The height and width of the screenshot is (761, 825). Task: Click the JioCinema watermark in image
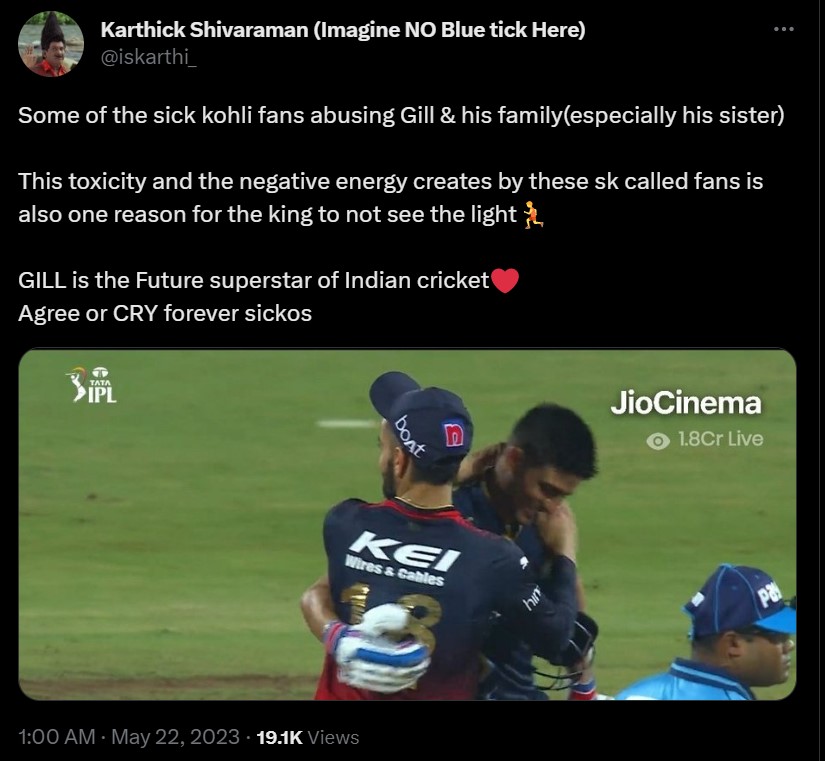686,404
